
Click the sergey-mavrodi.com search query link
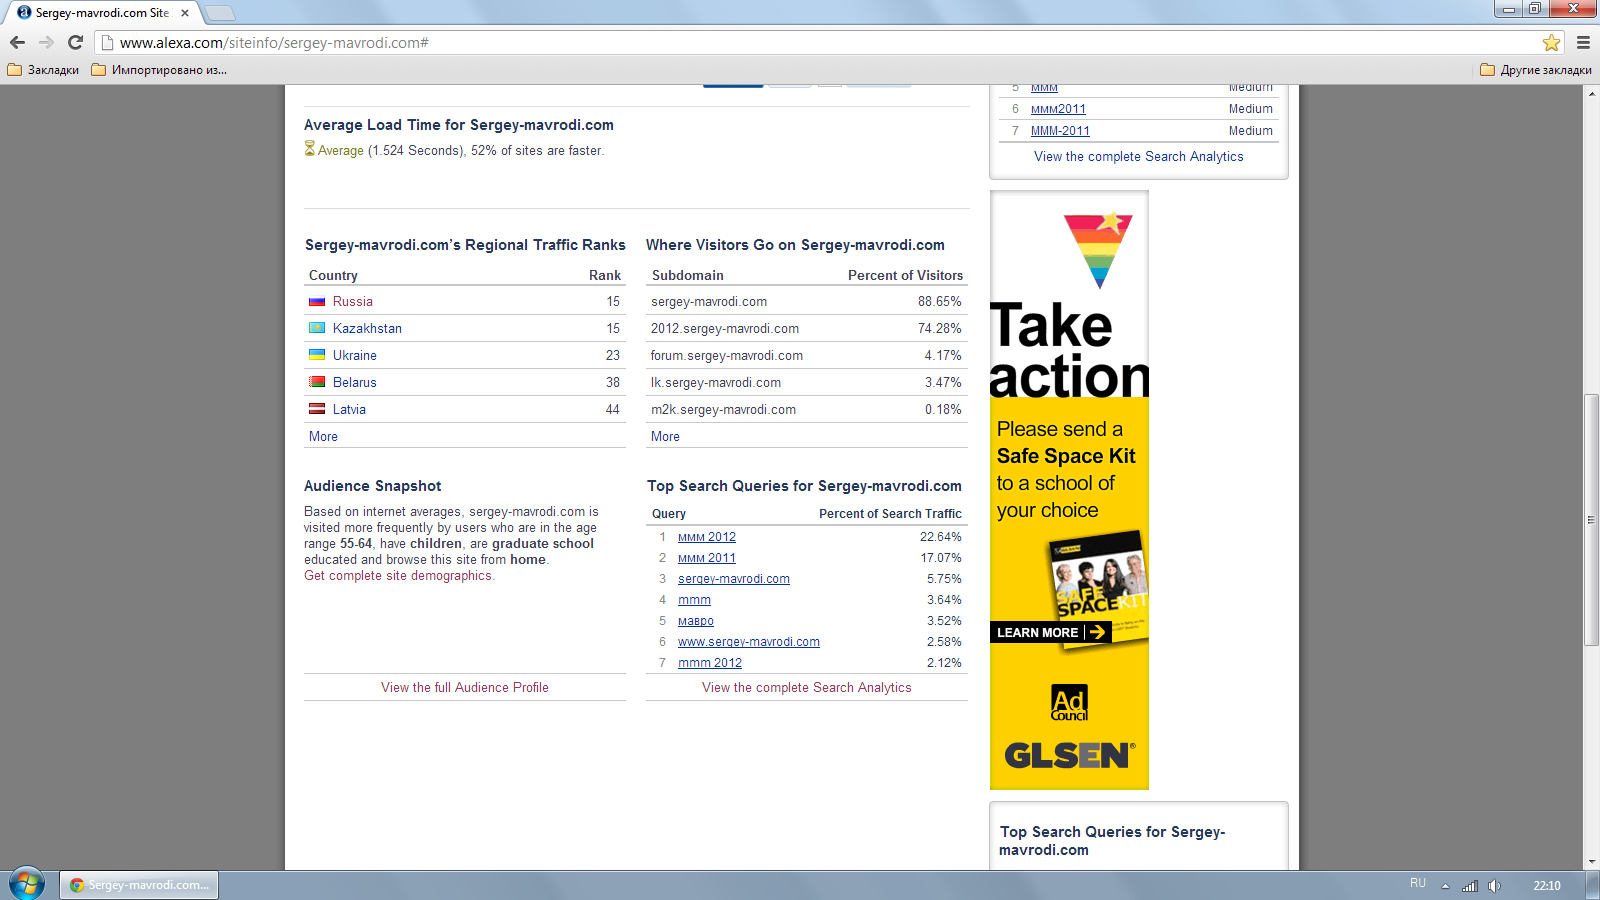tap(734, 579)
